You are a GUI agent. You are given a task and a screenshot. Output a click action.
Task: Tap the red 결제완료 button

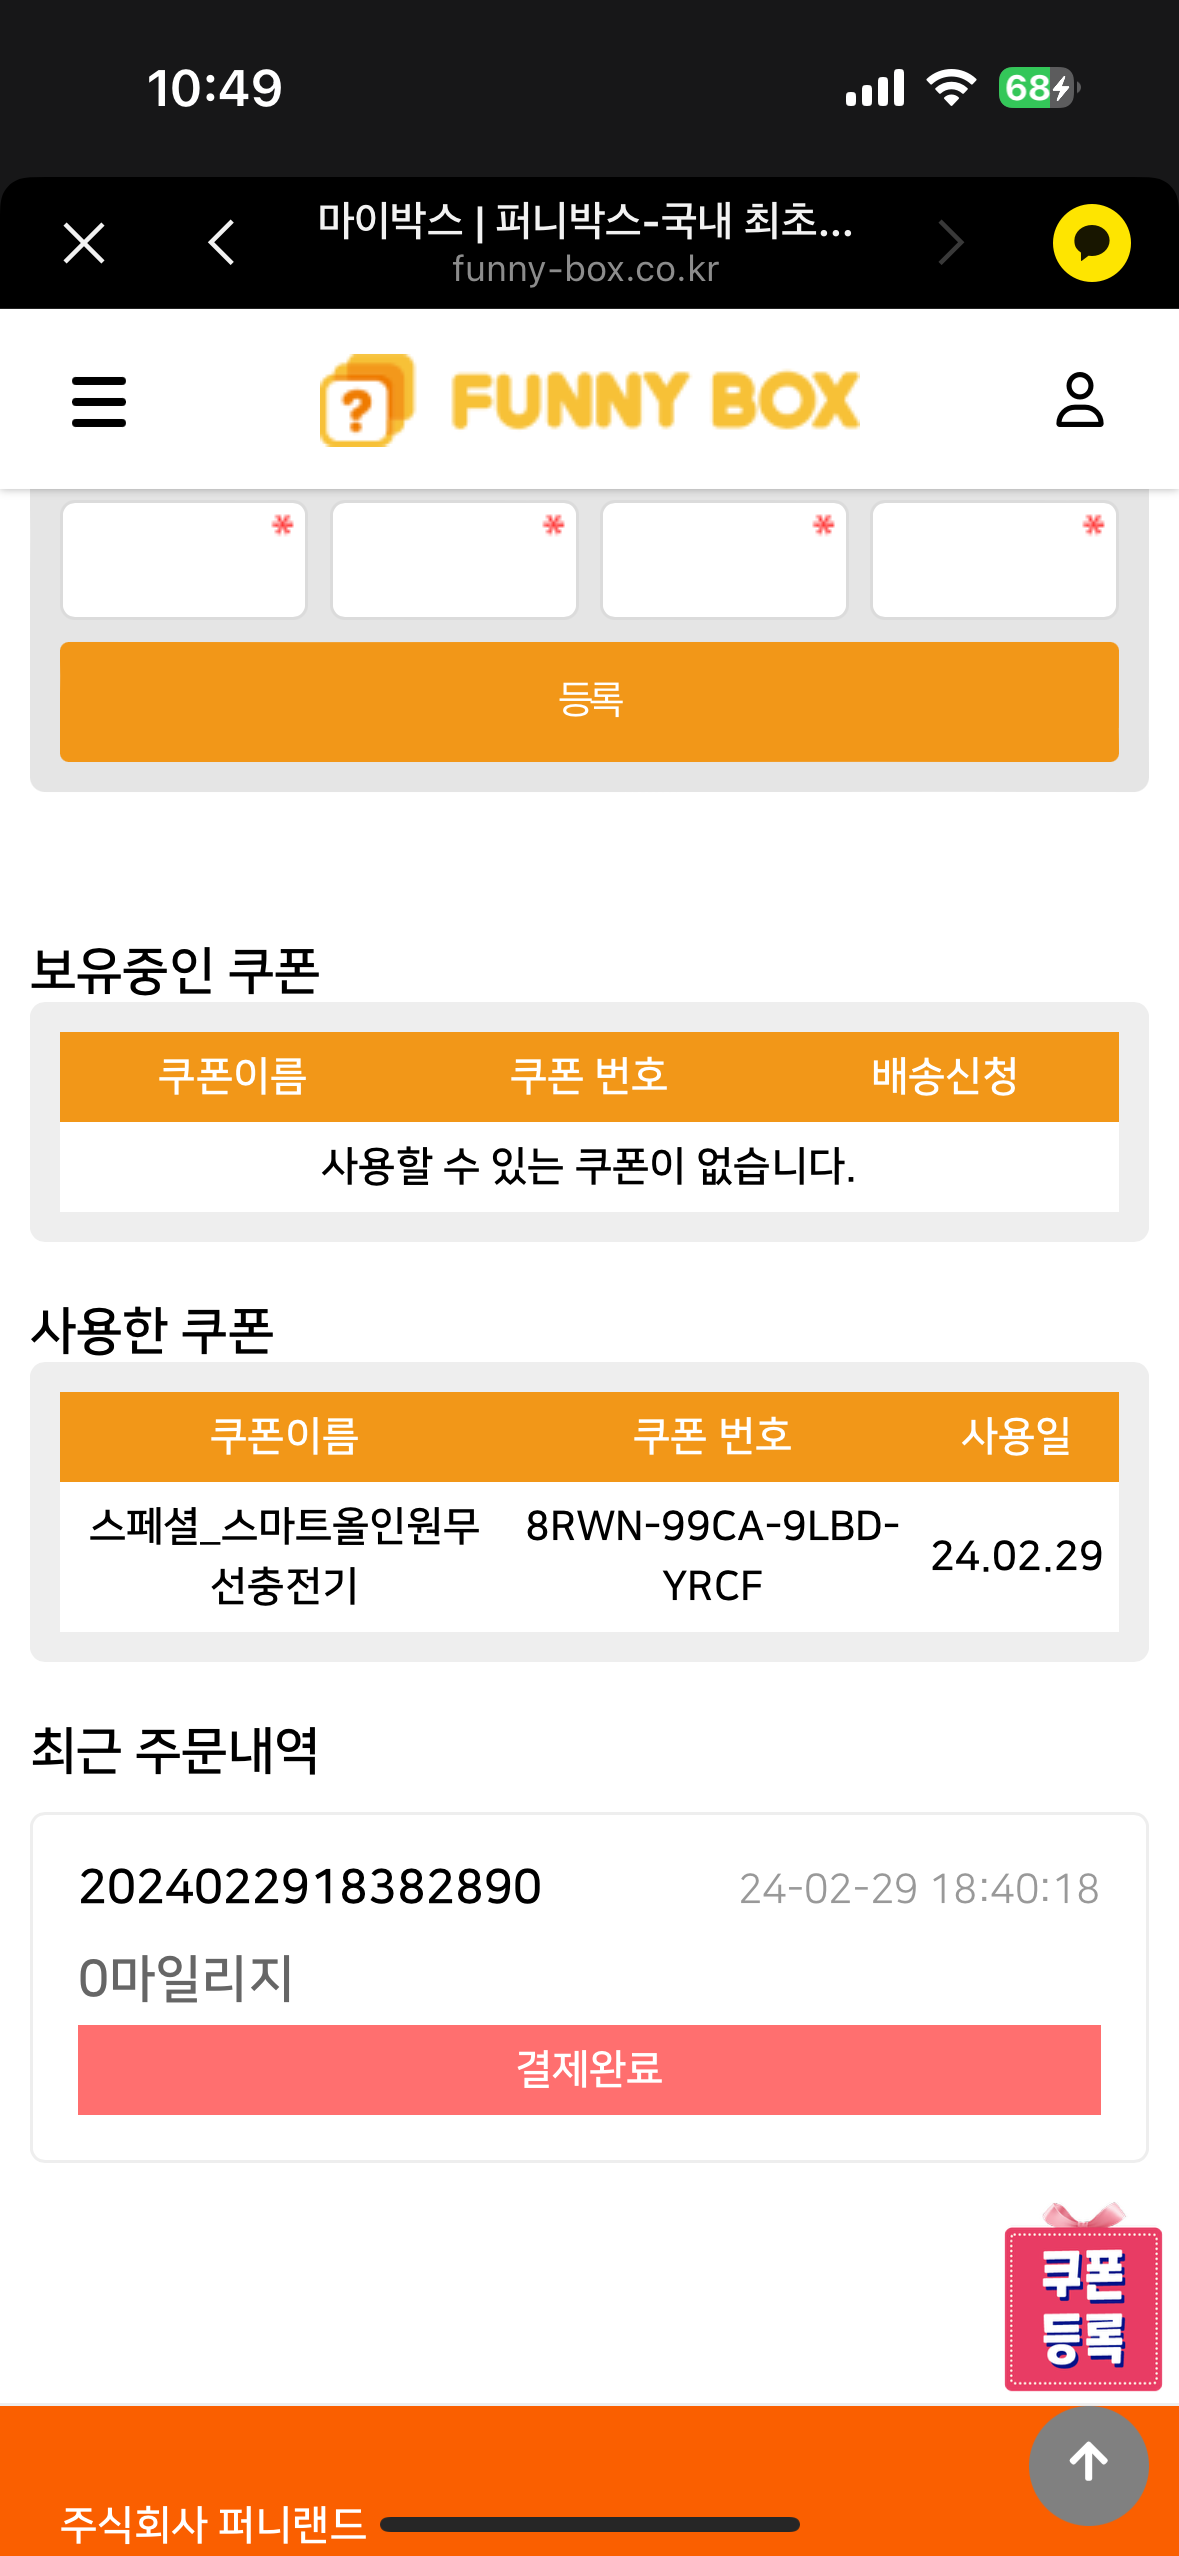coord(589,2069)
